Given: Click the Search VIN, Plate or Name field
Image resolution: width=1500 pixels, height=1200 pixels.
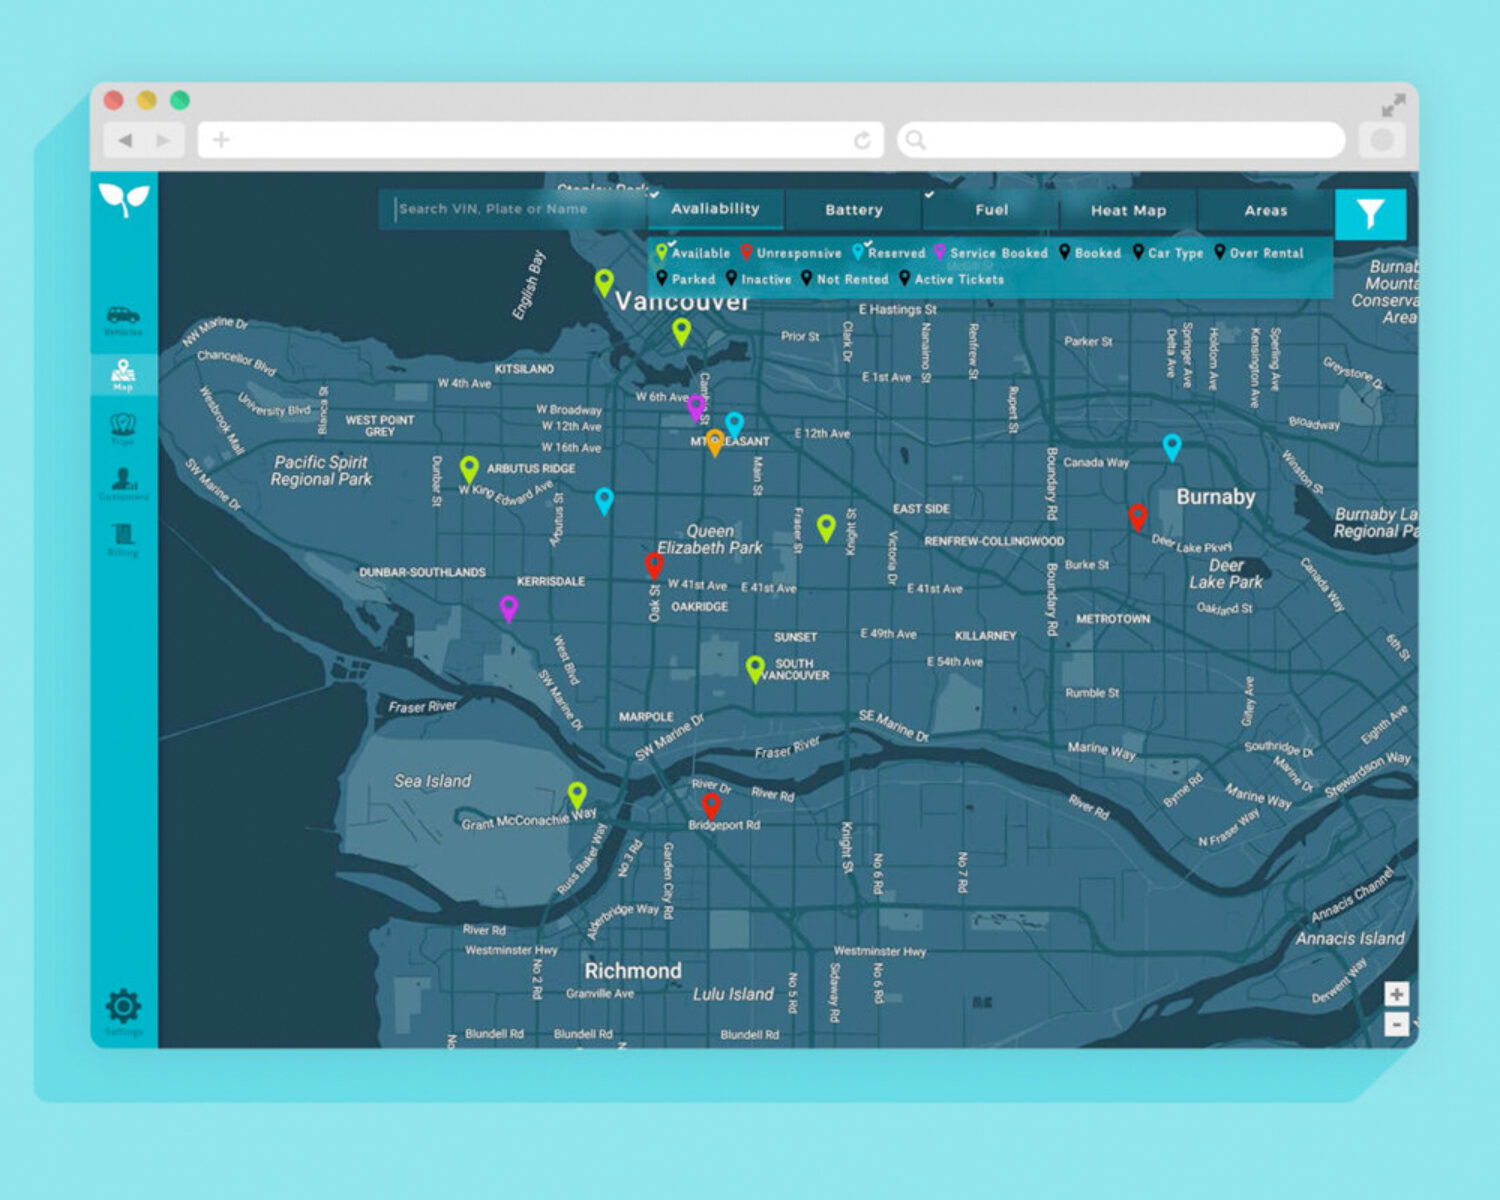Looking at the screenshot, I should tap(515, 209).
